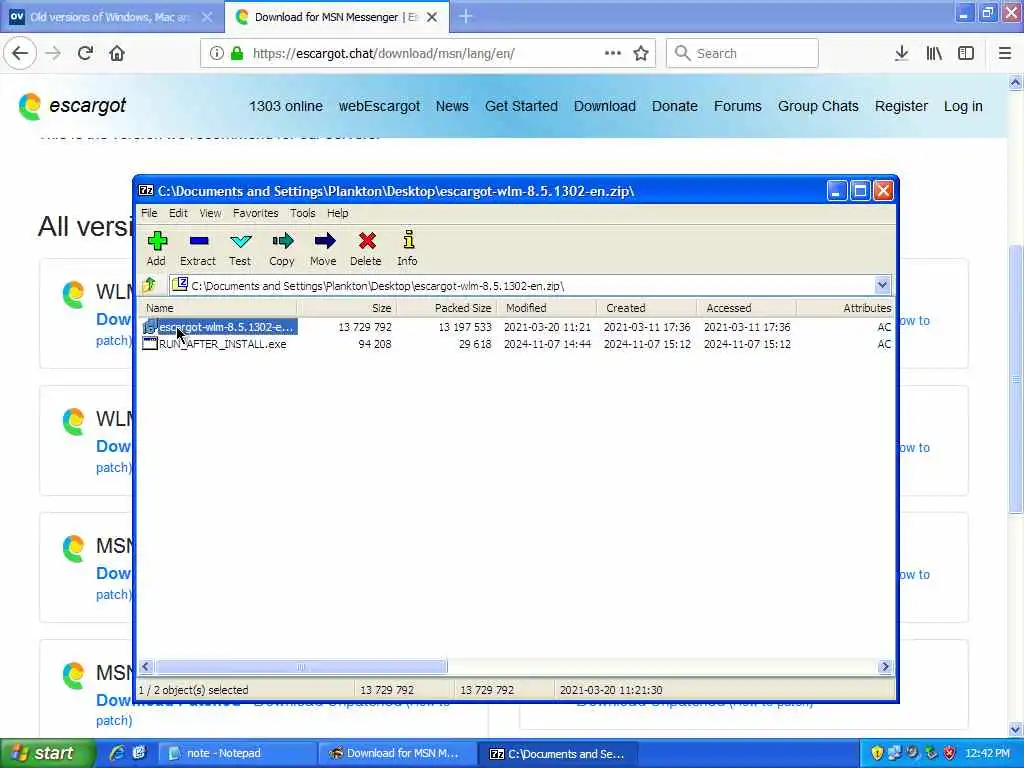Open the Favorites menu in 7-Zip
This screenshot has width=1024, height=768.
[x=255, y=213]
